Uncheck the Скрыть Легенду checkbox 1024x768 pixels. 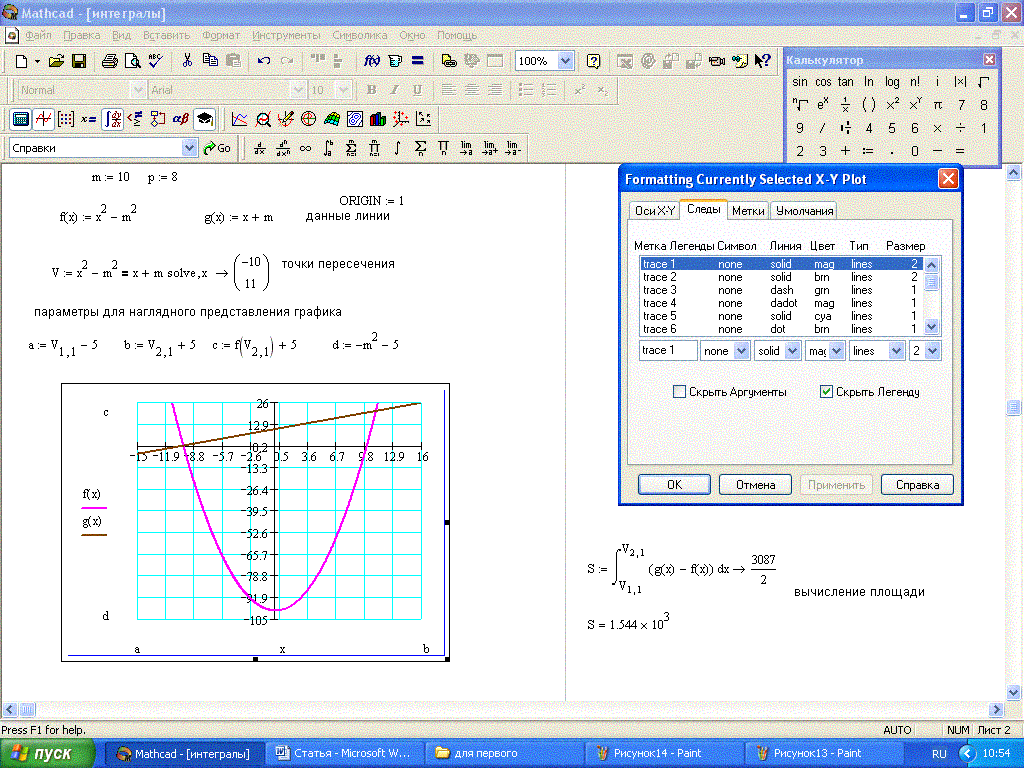tap(826, 392)
